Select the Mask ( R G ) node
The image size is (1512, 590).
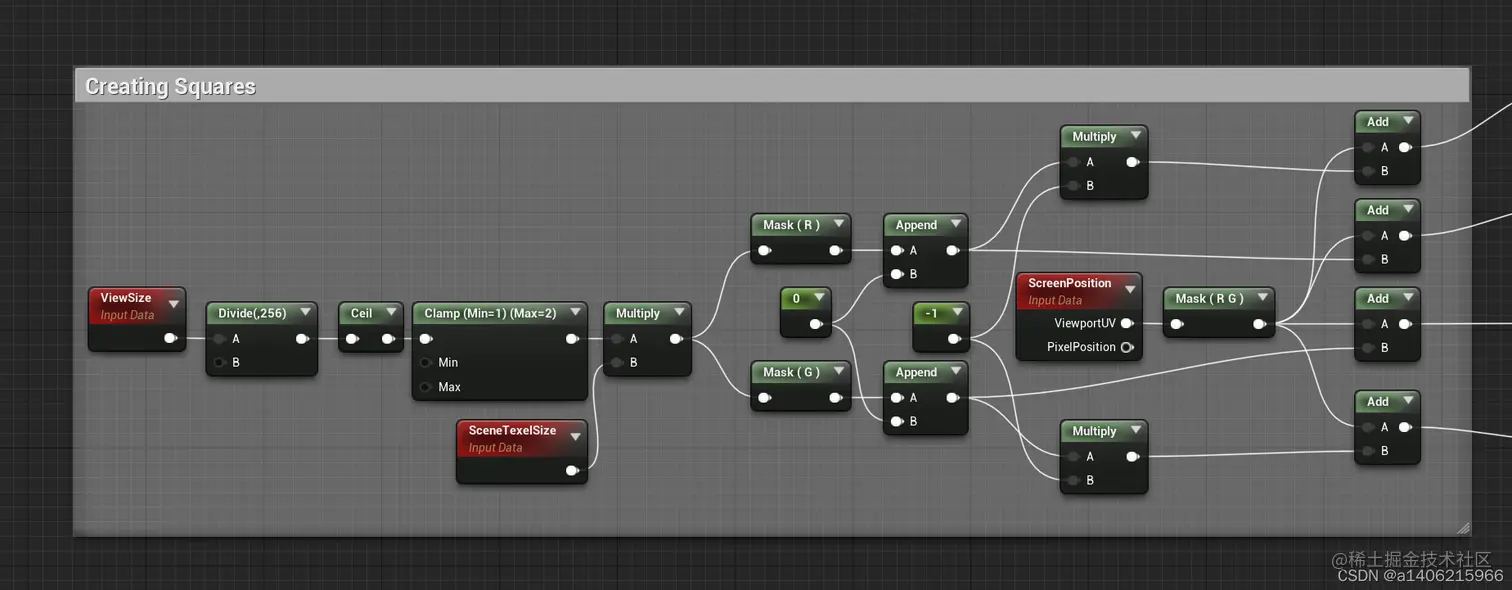point(1210,298)
